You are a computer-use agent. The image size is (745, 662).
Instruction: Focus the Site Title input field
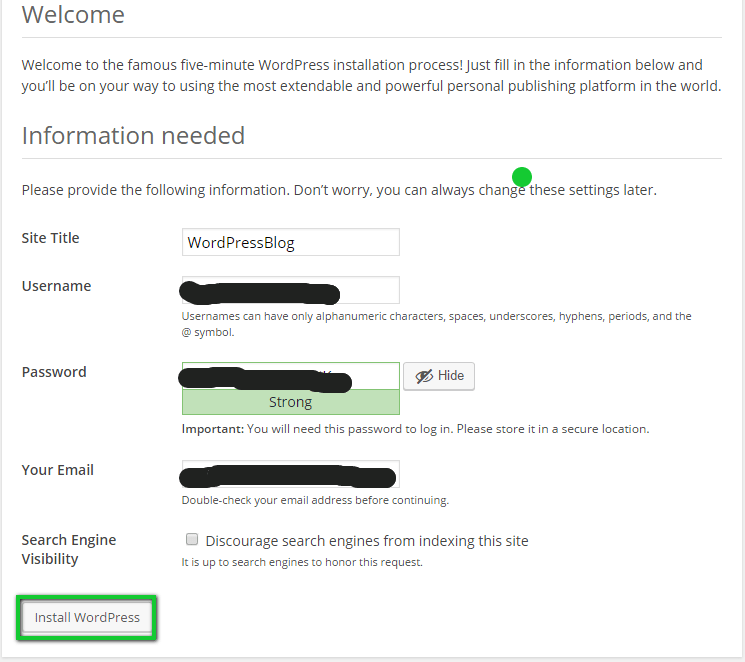pos(291,242)
